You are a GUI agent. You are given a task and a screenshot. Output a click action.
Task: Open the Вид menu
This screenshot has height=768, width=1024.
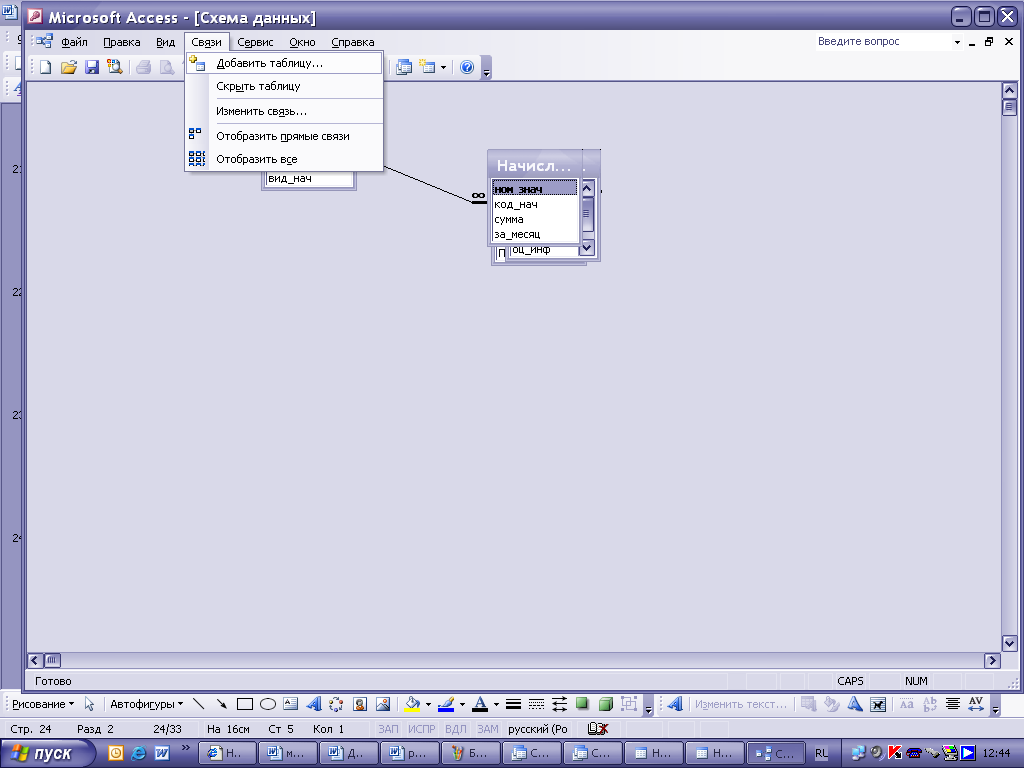(165, 42)
